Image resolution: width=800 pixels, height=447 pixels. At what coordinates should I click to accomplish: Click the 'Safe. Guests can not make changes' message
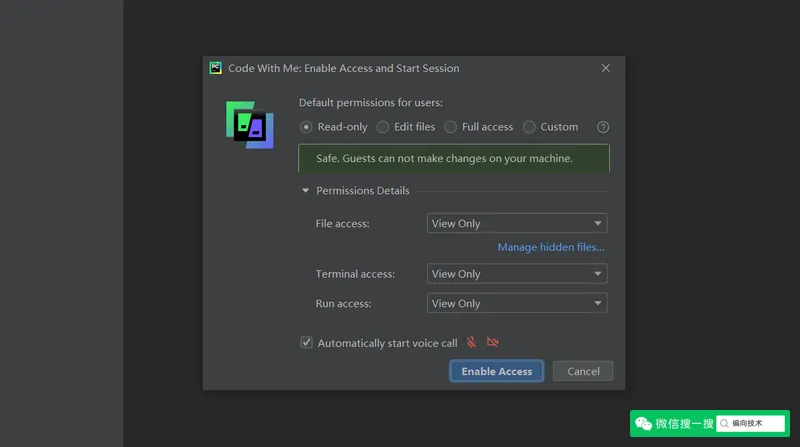[x=444, y=159]
